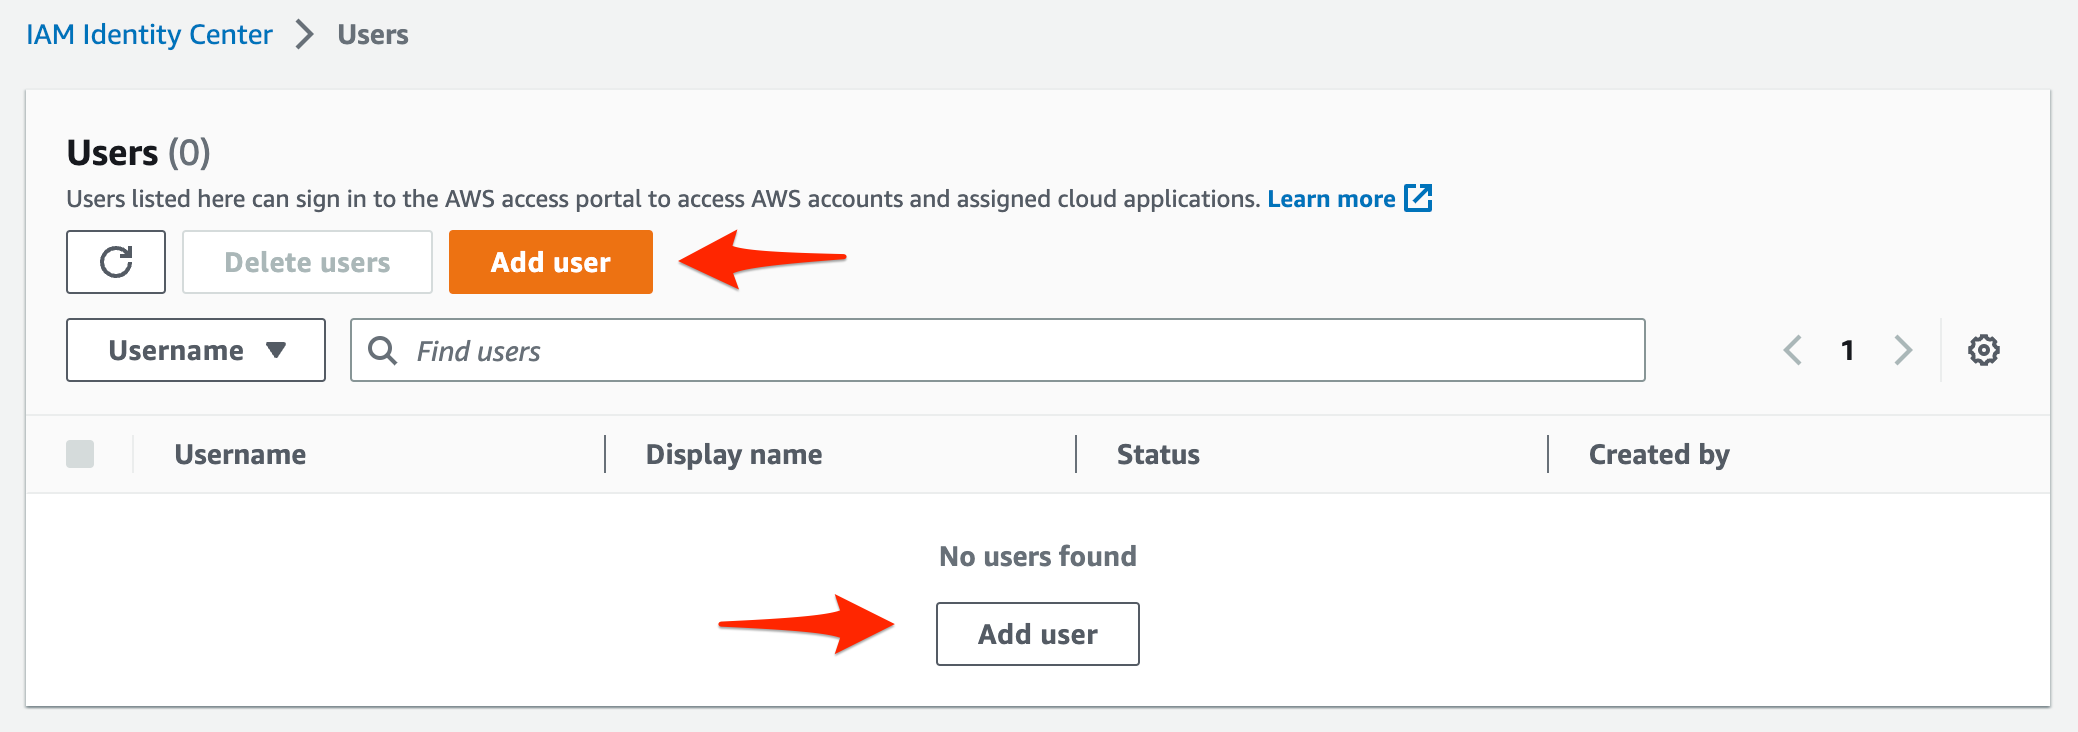Sort by the Created by column header

coord(1659,454)
